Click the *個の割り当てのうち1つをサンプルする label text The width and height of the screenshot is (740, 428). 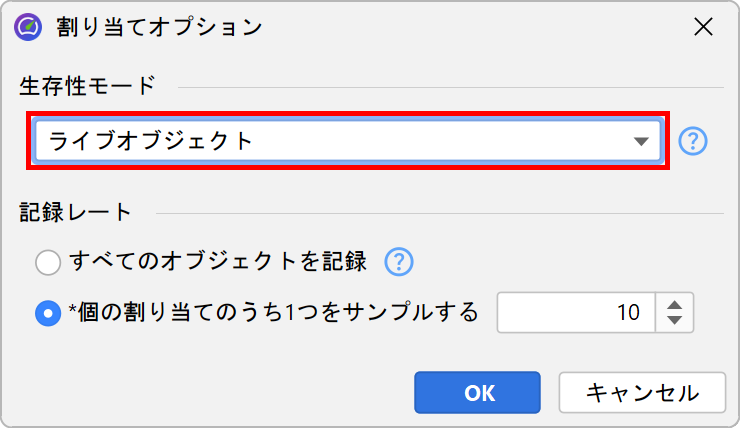coord(273,312)
